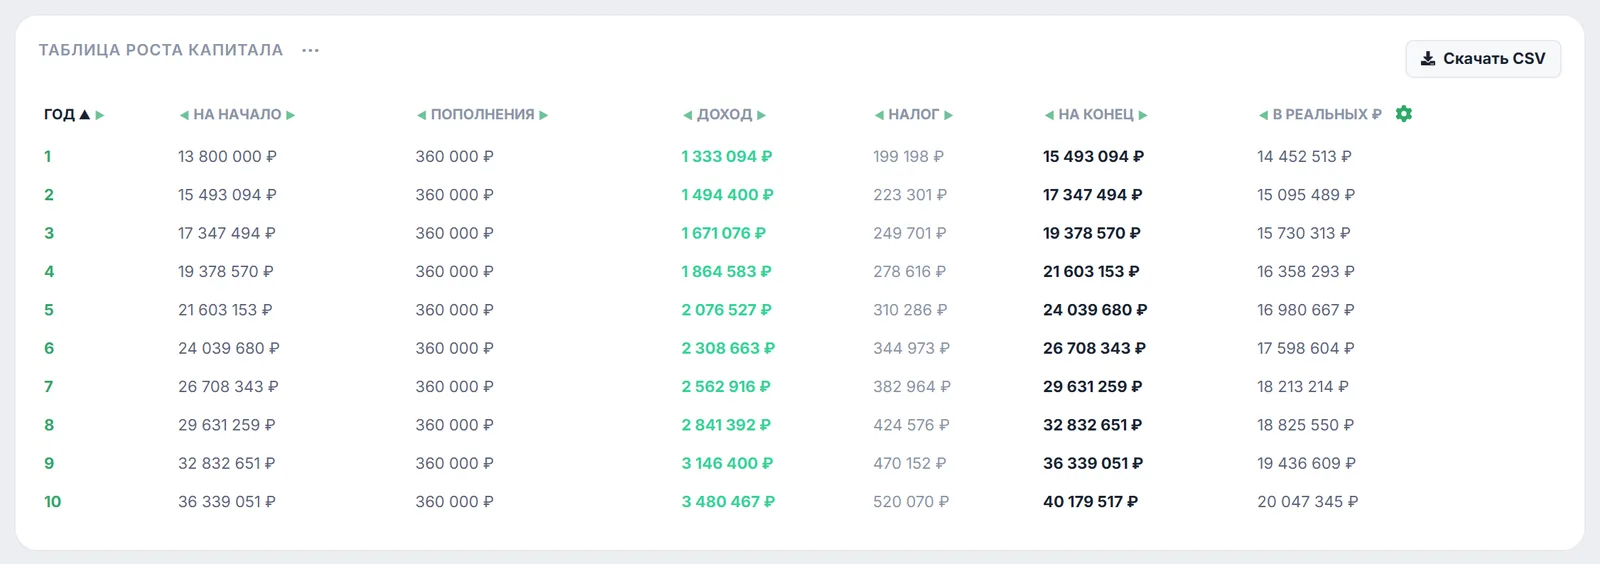
Task: Click the left arrow beside ПОПОЛНЕНИЯ
Action: (422, 115)
